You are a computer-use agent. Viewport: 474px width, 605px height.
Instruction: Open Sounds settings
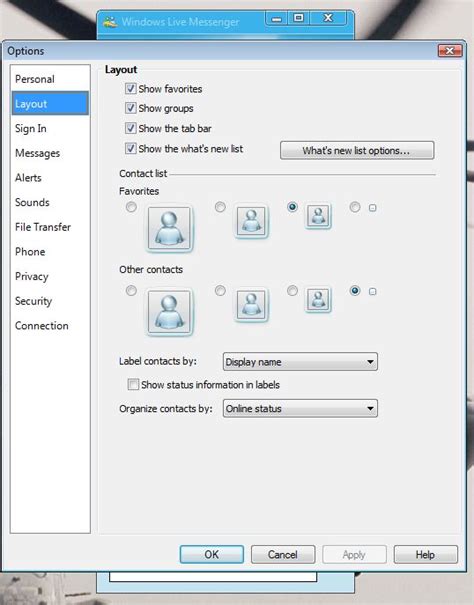point(50,203)
